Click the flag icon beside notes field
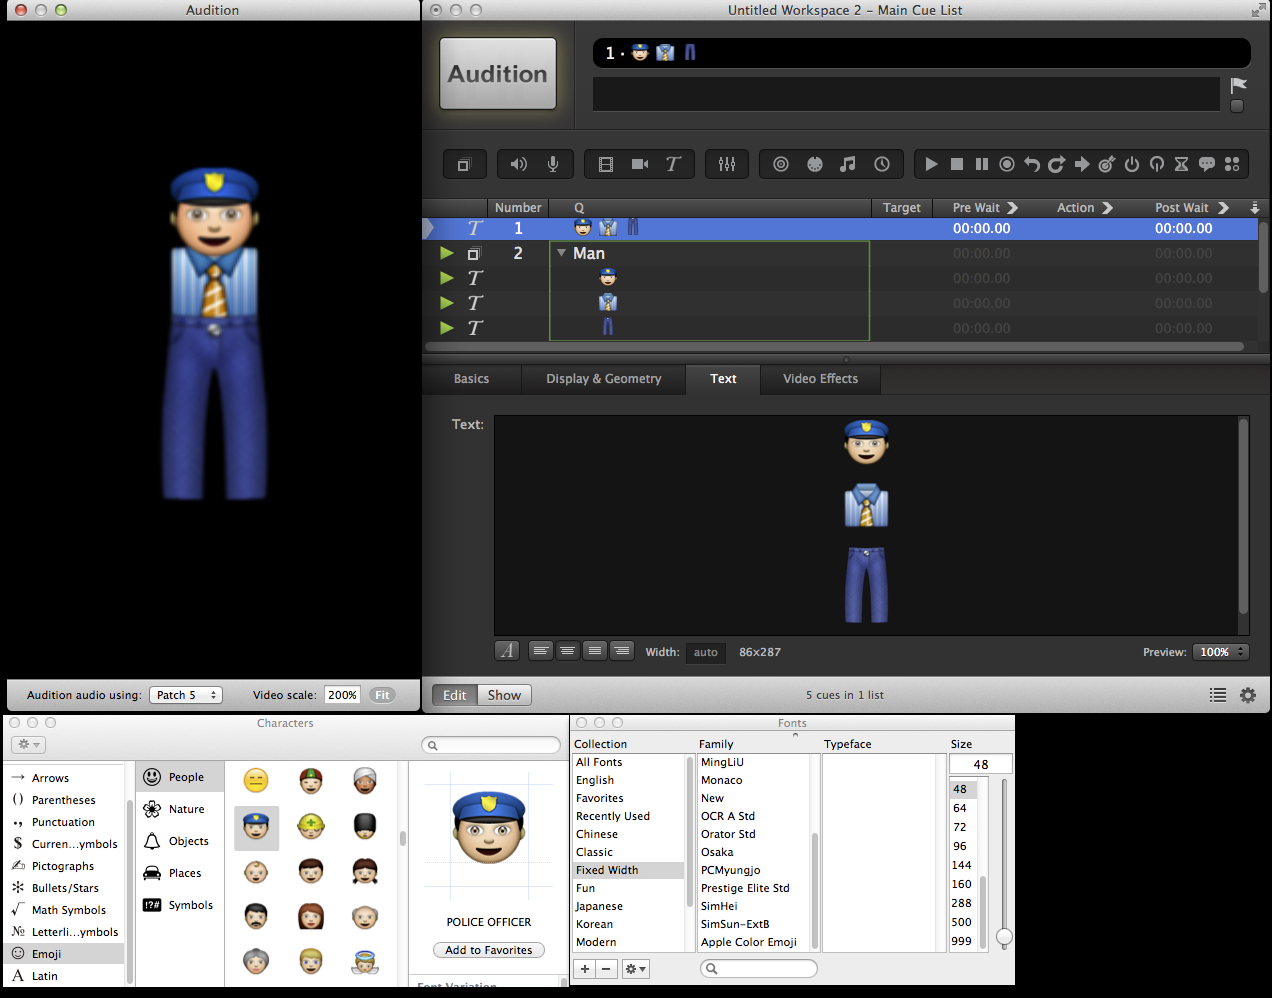Image resolution: width=1272 pixels, height=998 pixels. (1238, 85)
